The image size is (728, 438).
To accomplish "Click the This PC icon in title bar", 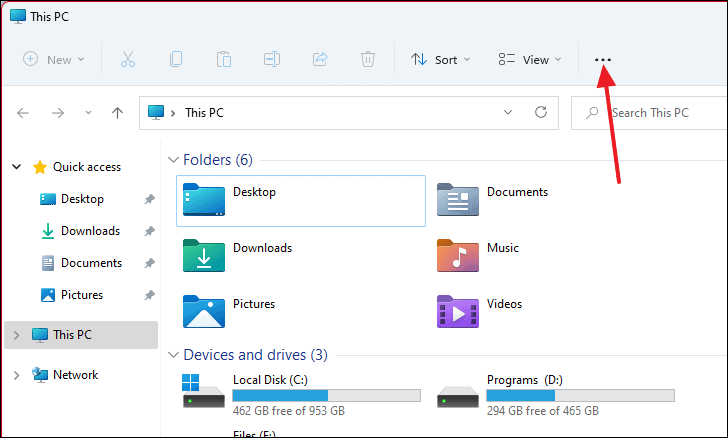I will 18,16.
